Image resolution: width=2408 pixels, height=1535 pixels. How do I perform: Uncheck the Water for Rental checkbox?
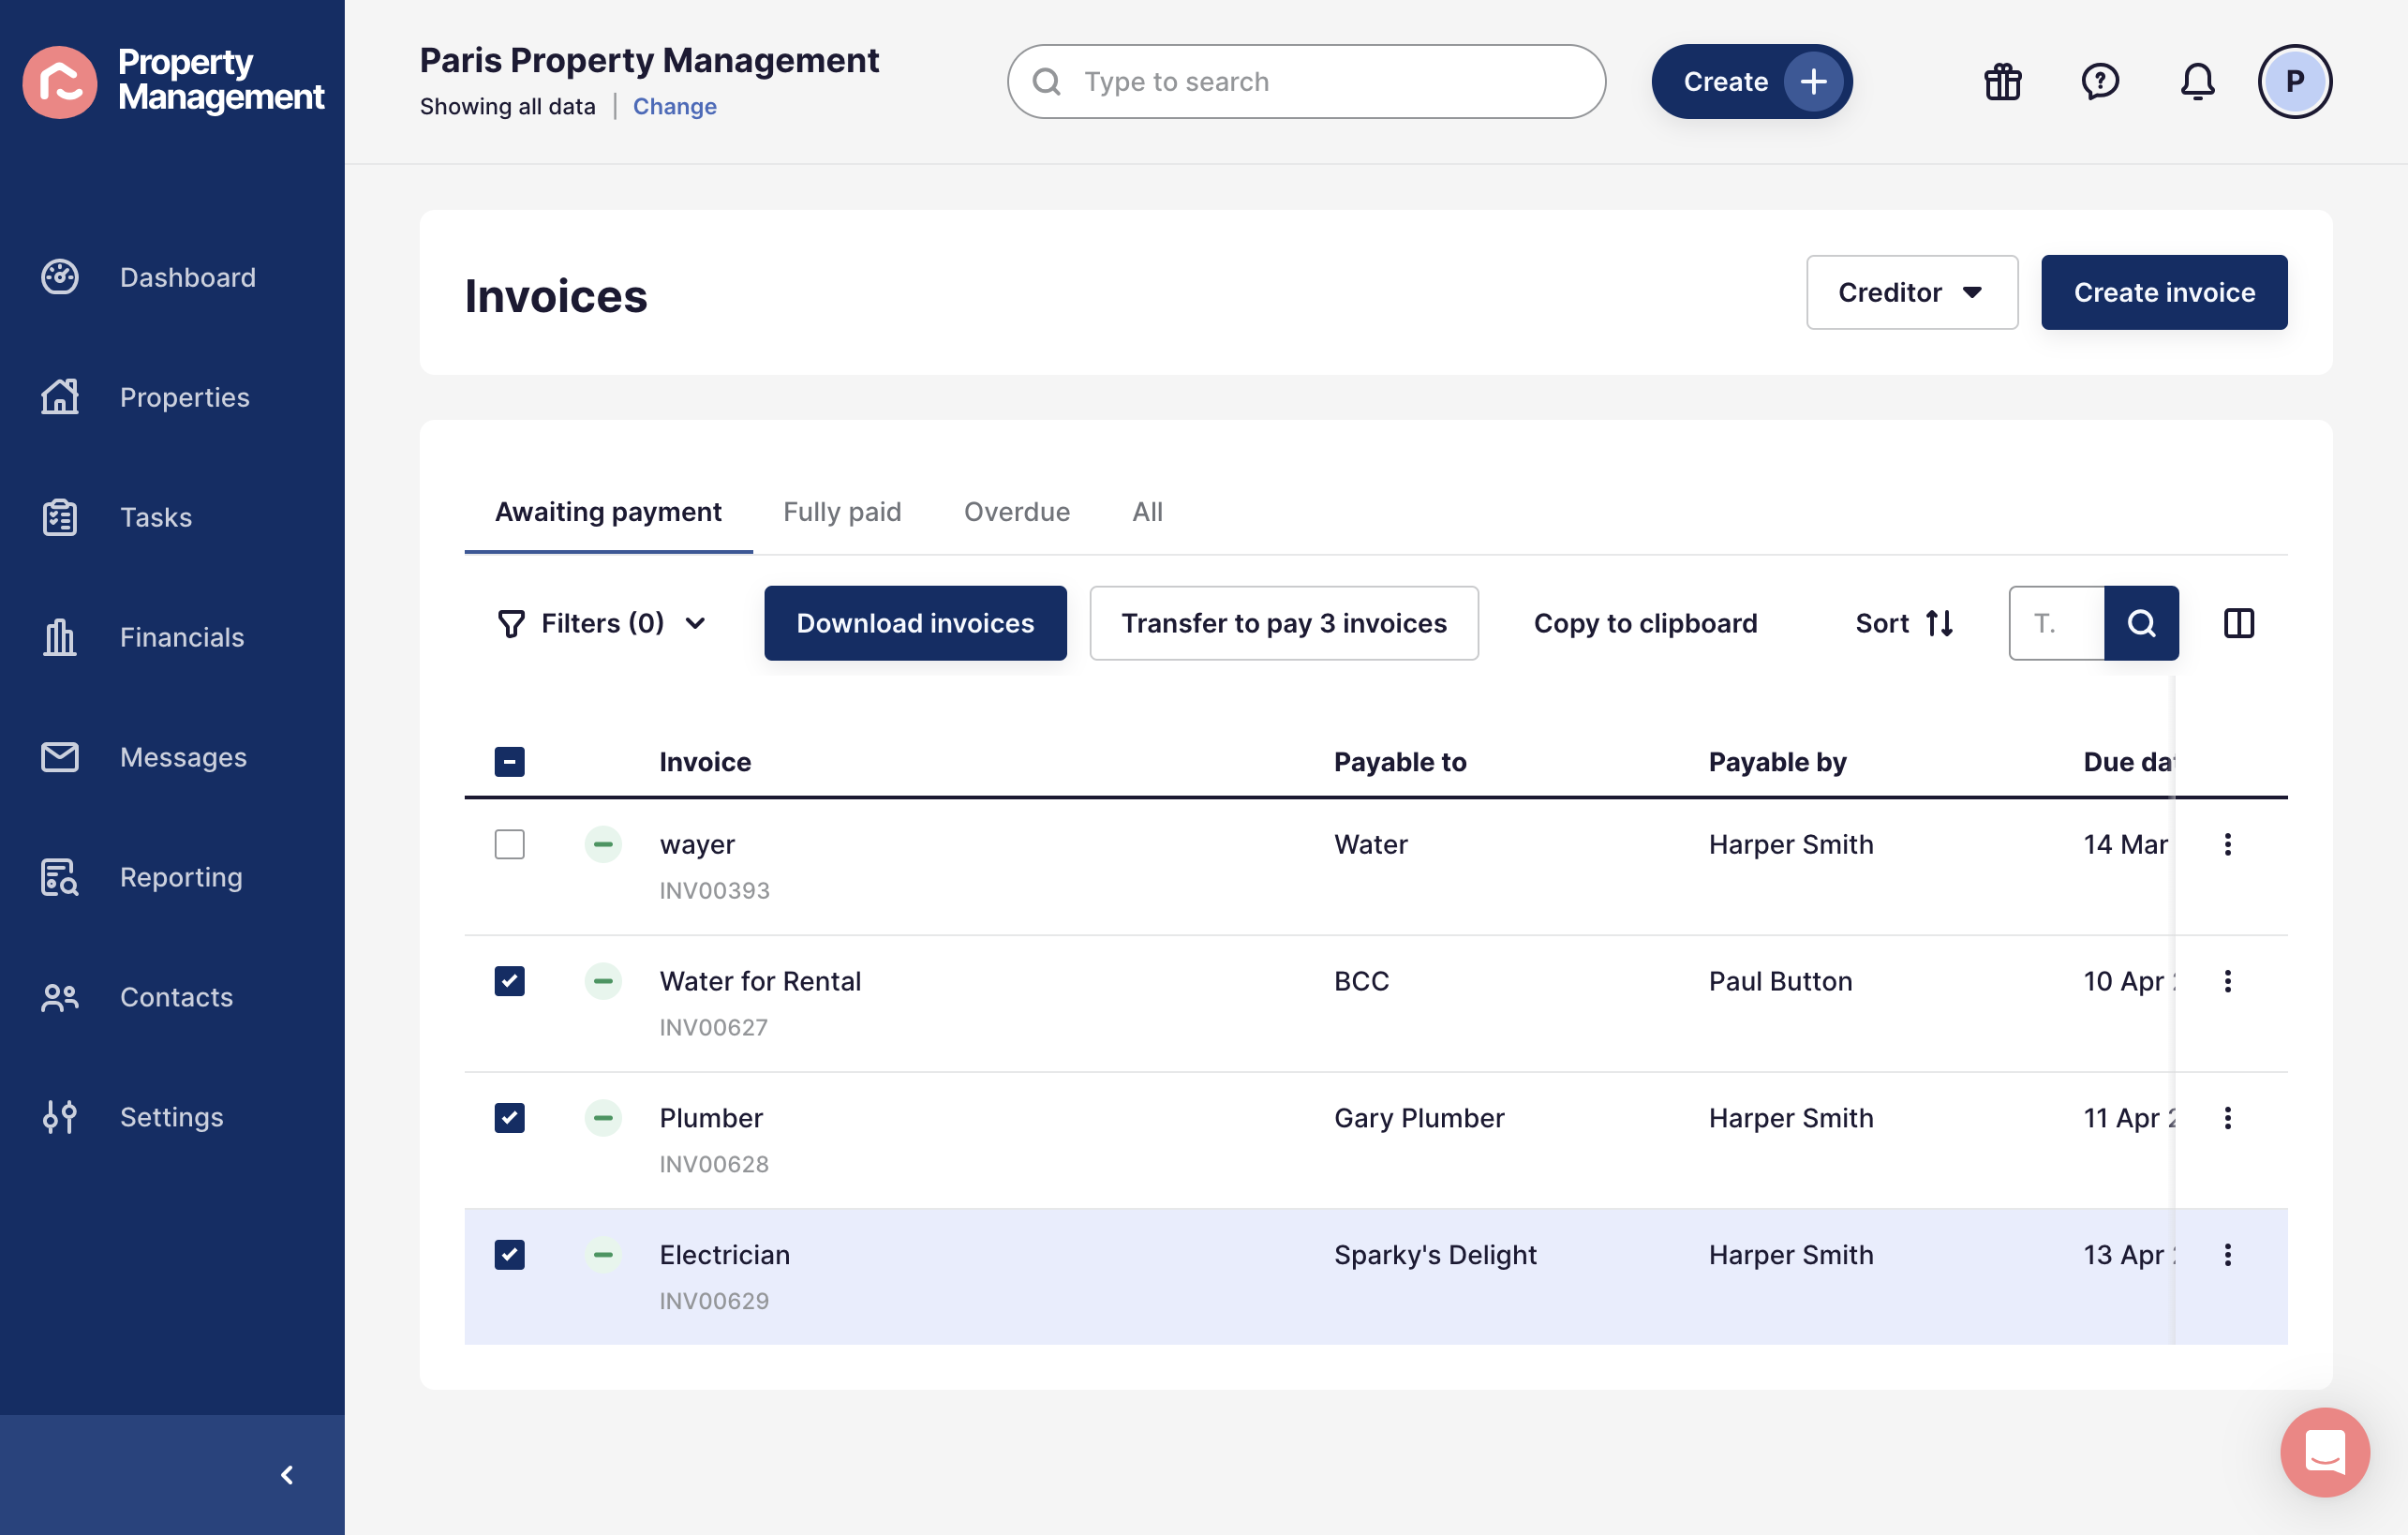[509, 981]
